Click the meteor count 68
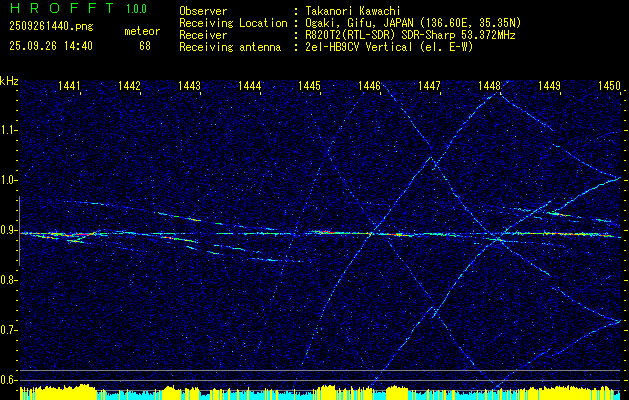This screenshot has height=400, width=629. pos(145,46)
